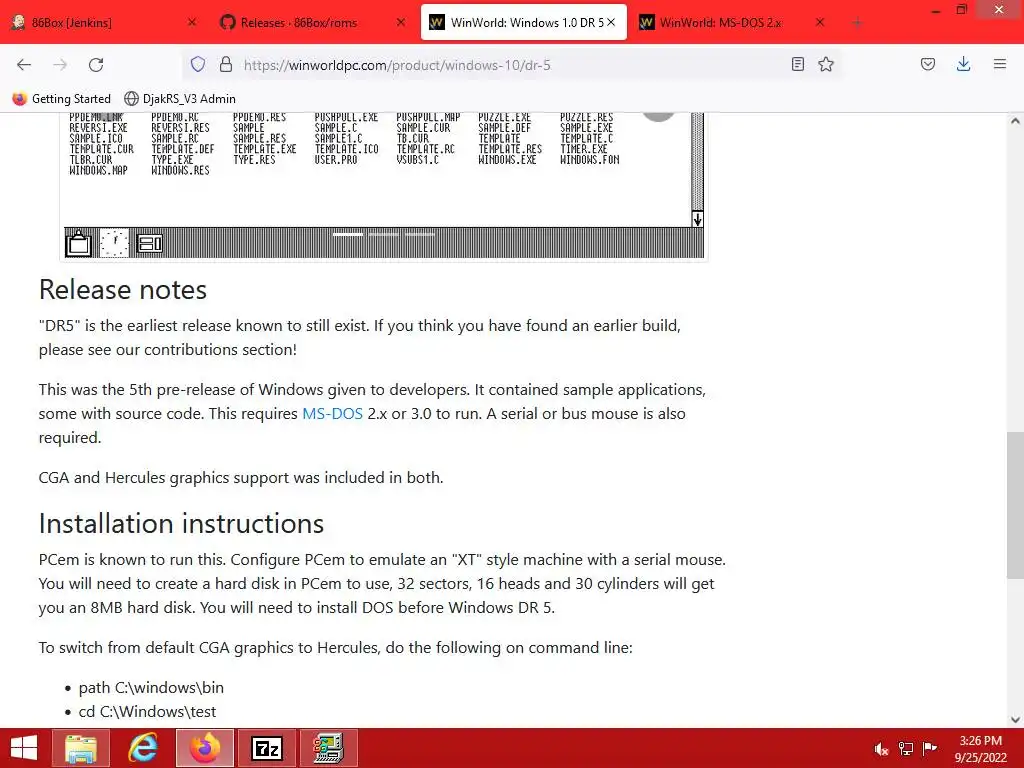Open the 86Box emulator taskbar icon
The width and height of the screenshot is (1024, 768).
click(328, 748)
